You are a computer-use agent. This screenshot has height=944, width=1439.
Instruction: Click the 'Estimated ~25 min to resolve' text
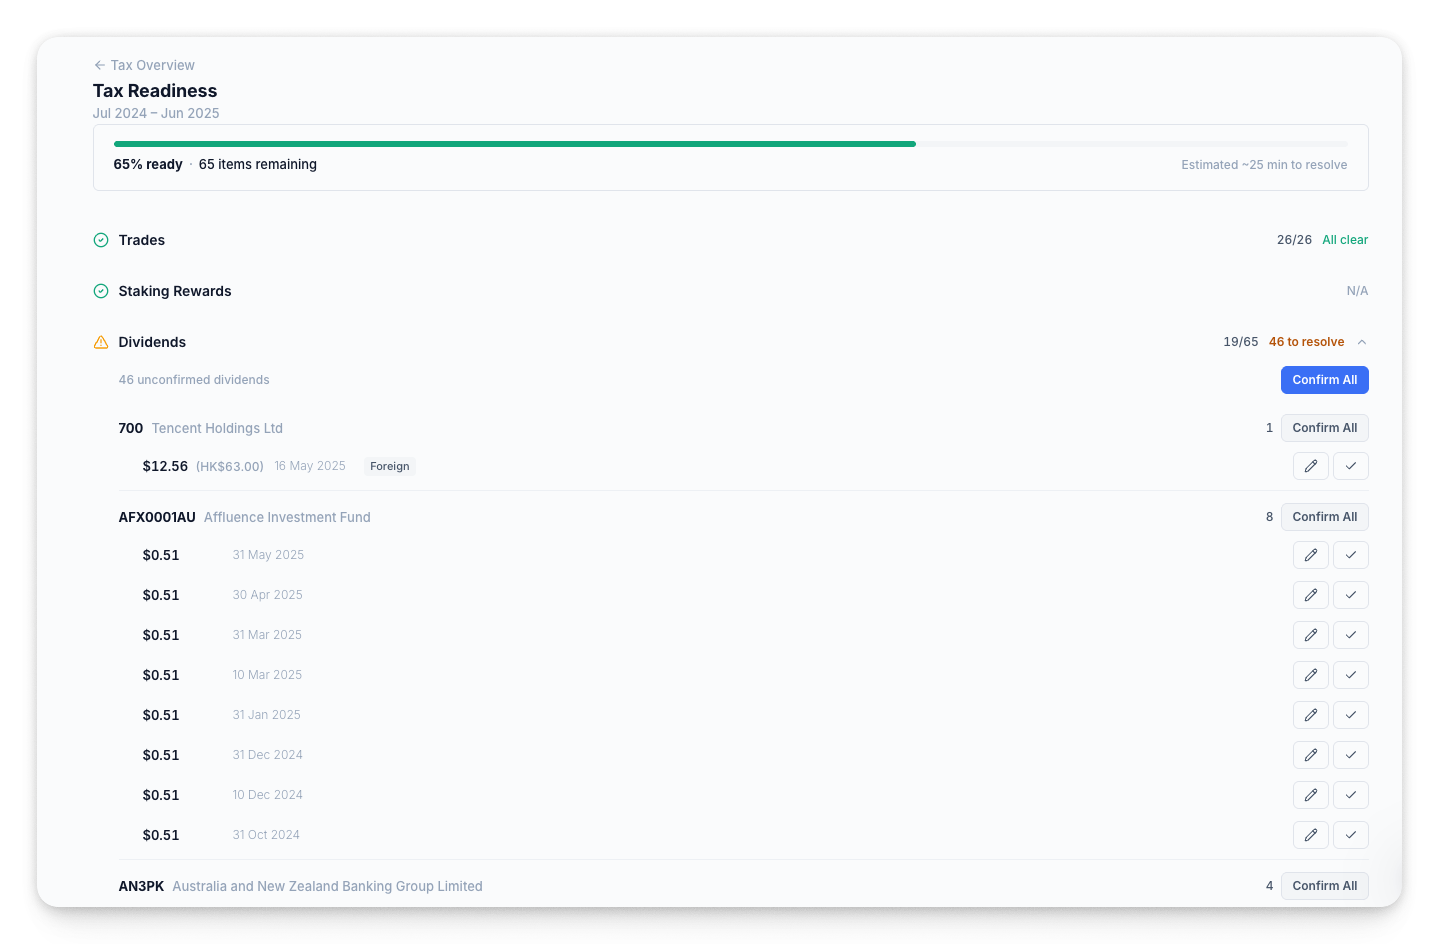click(1264, 165)
